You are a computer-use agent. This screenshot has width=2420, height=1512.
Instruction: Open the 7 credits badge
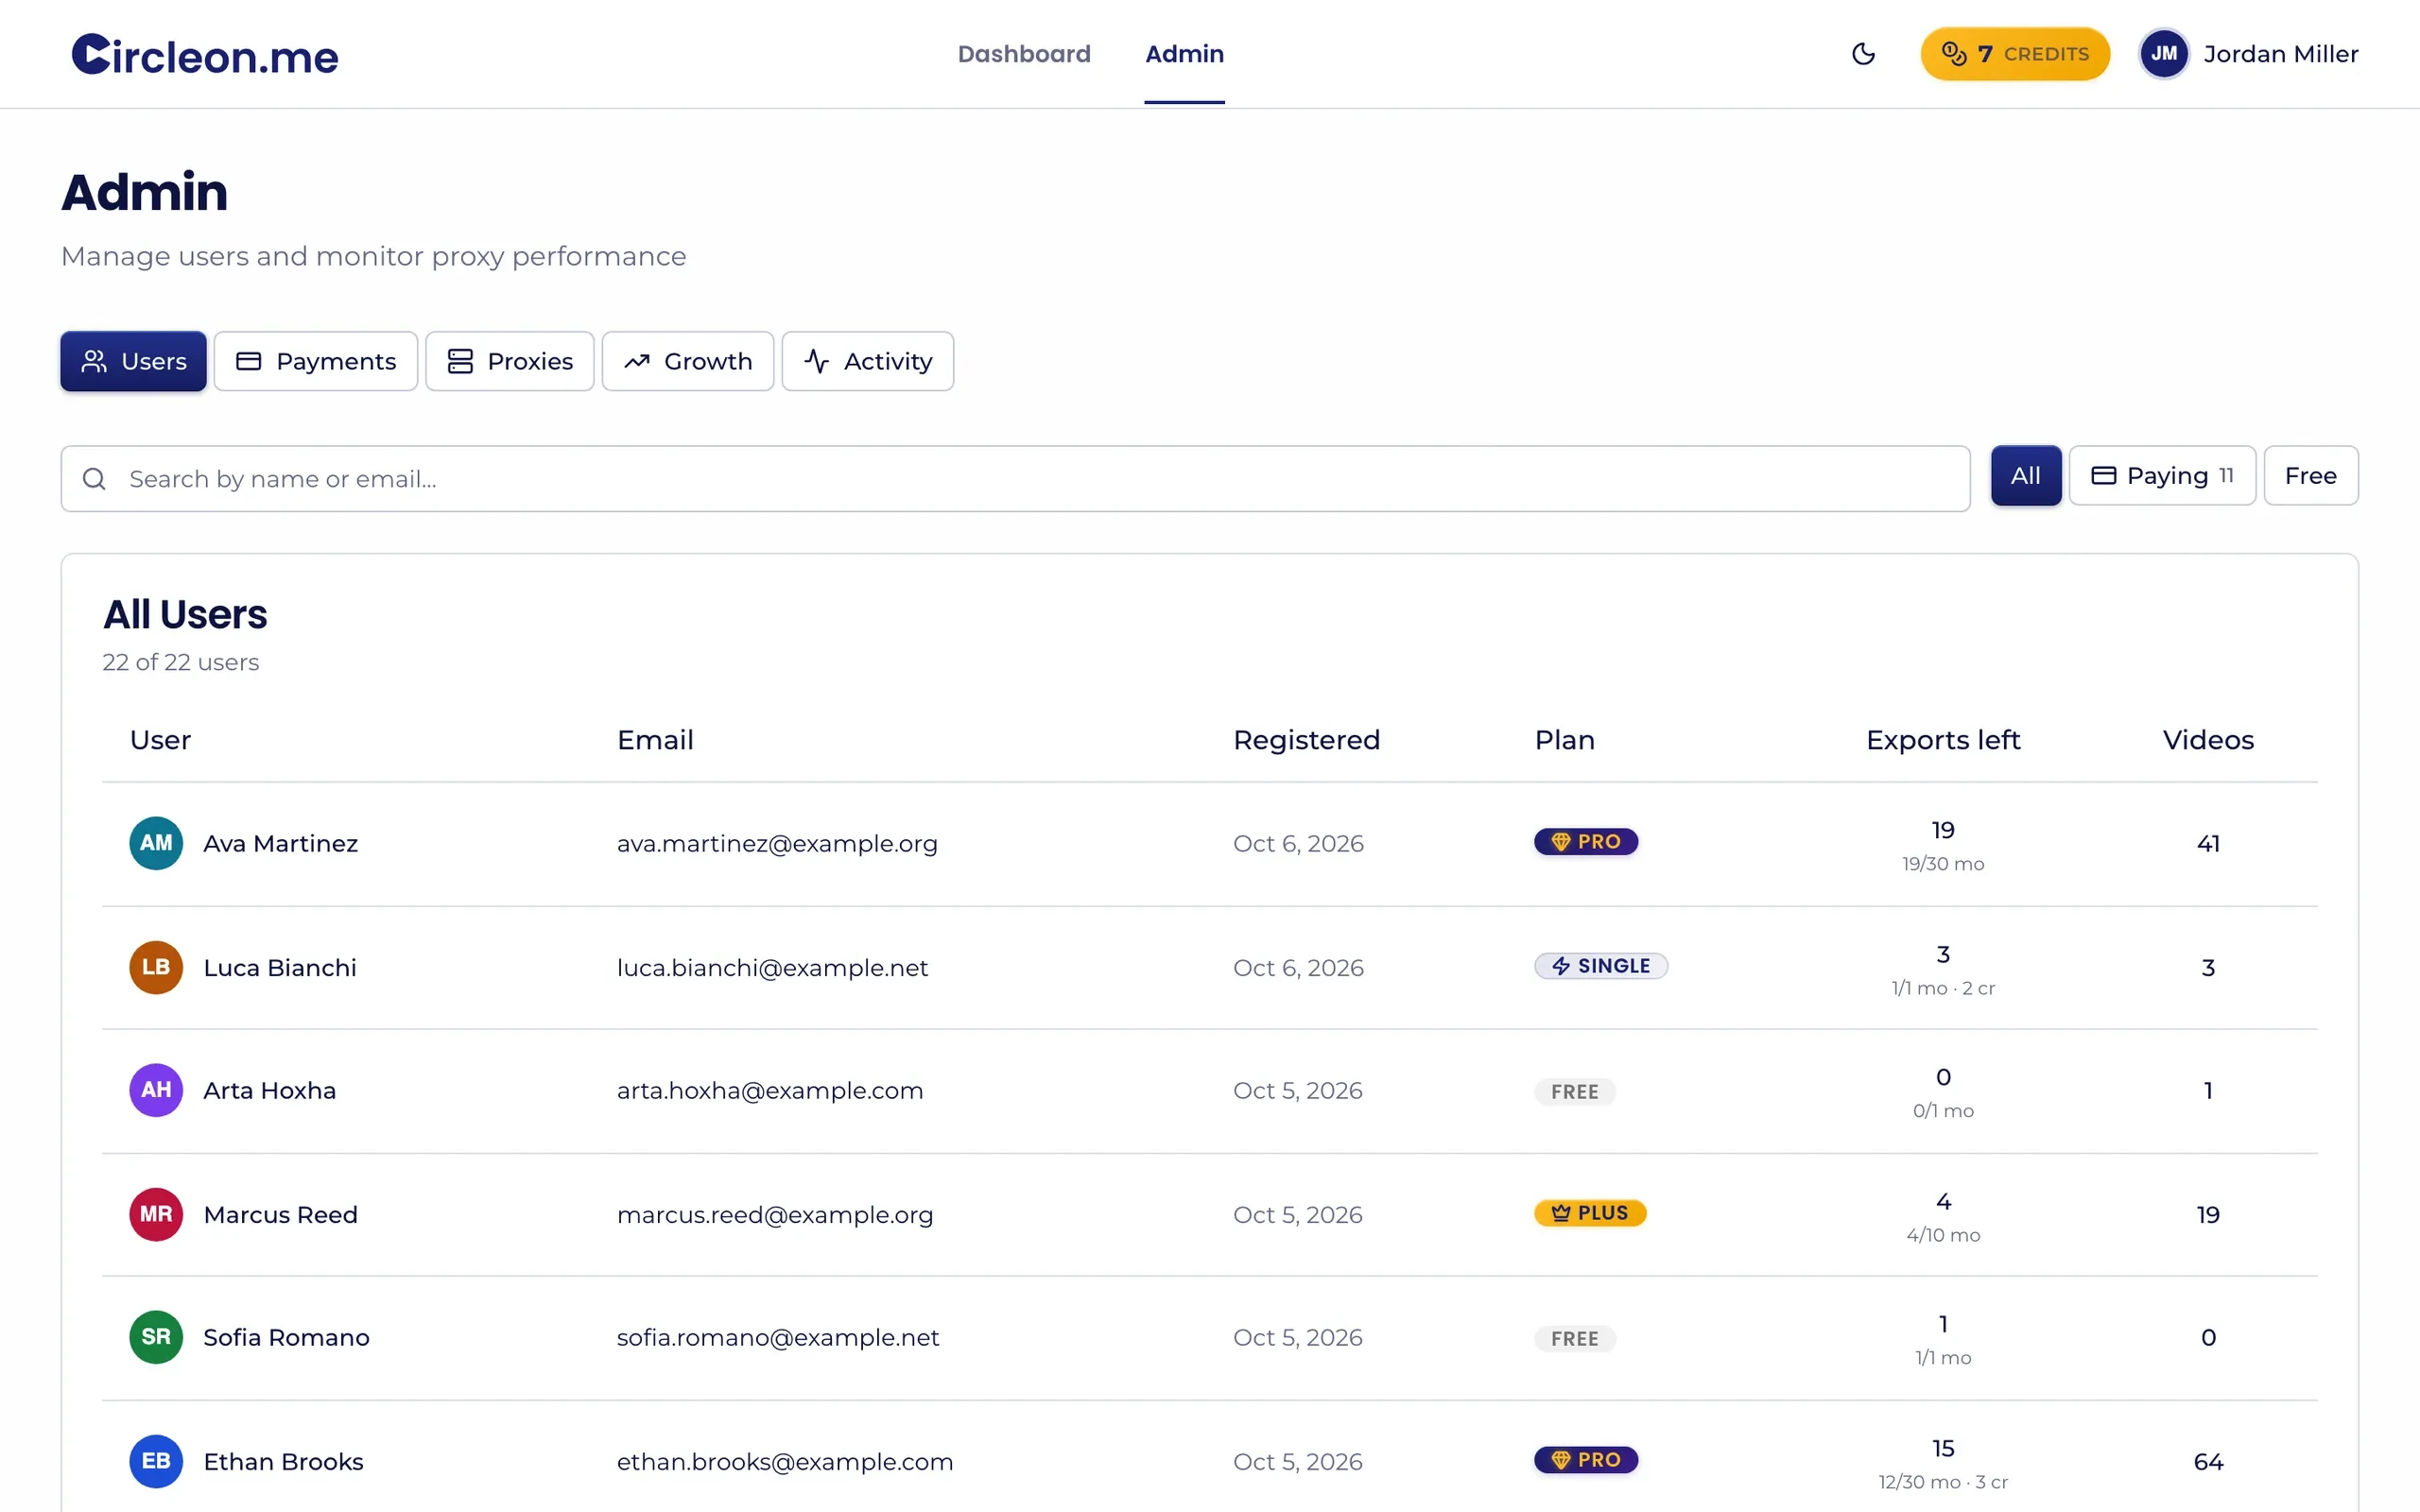click(2015, 54)
